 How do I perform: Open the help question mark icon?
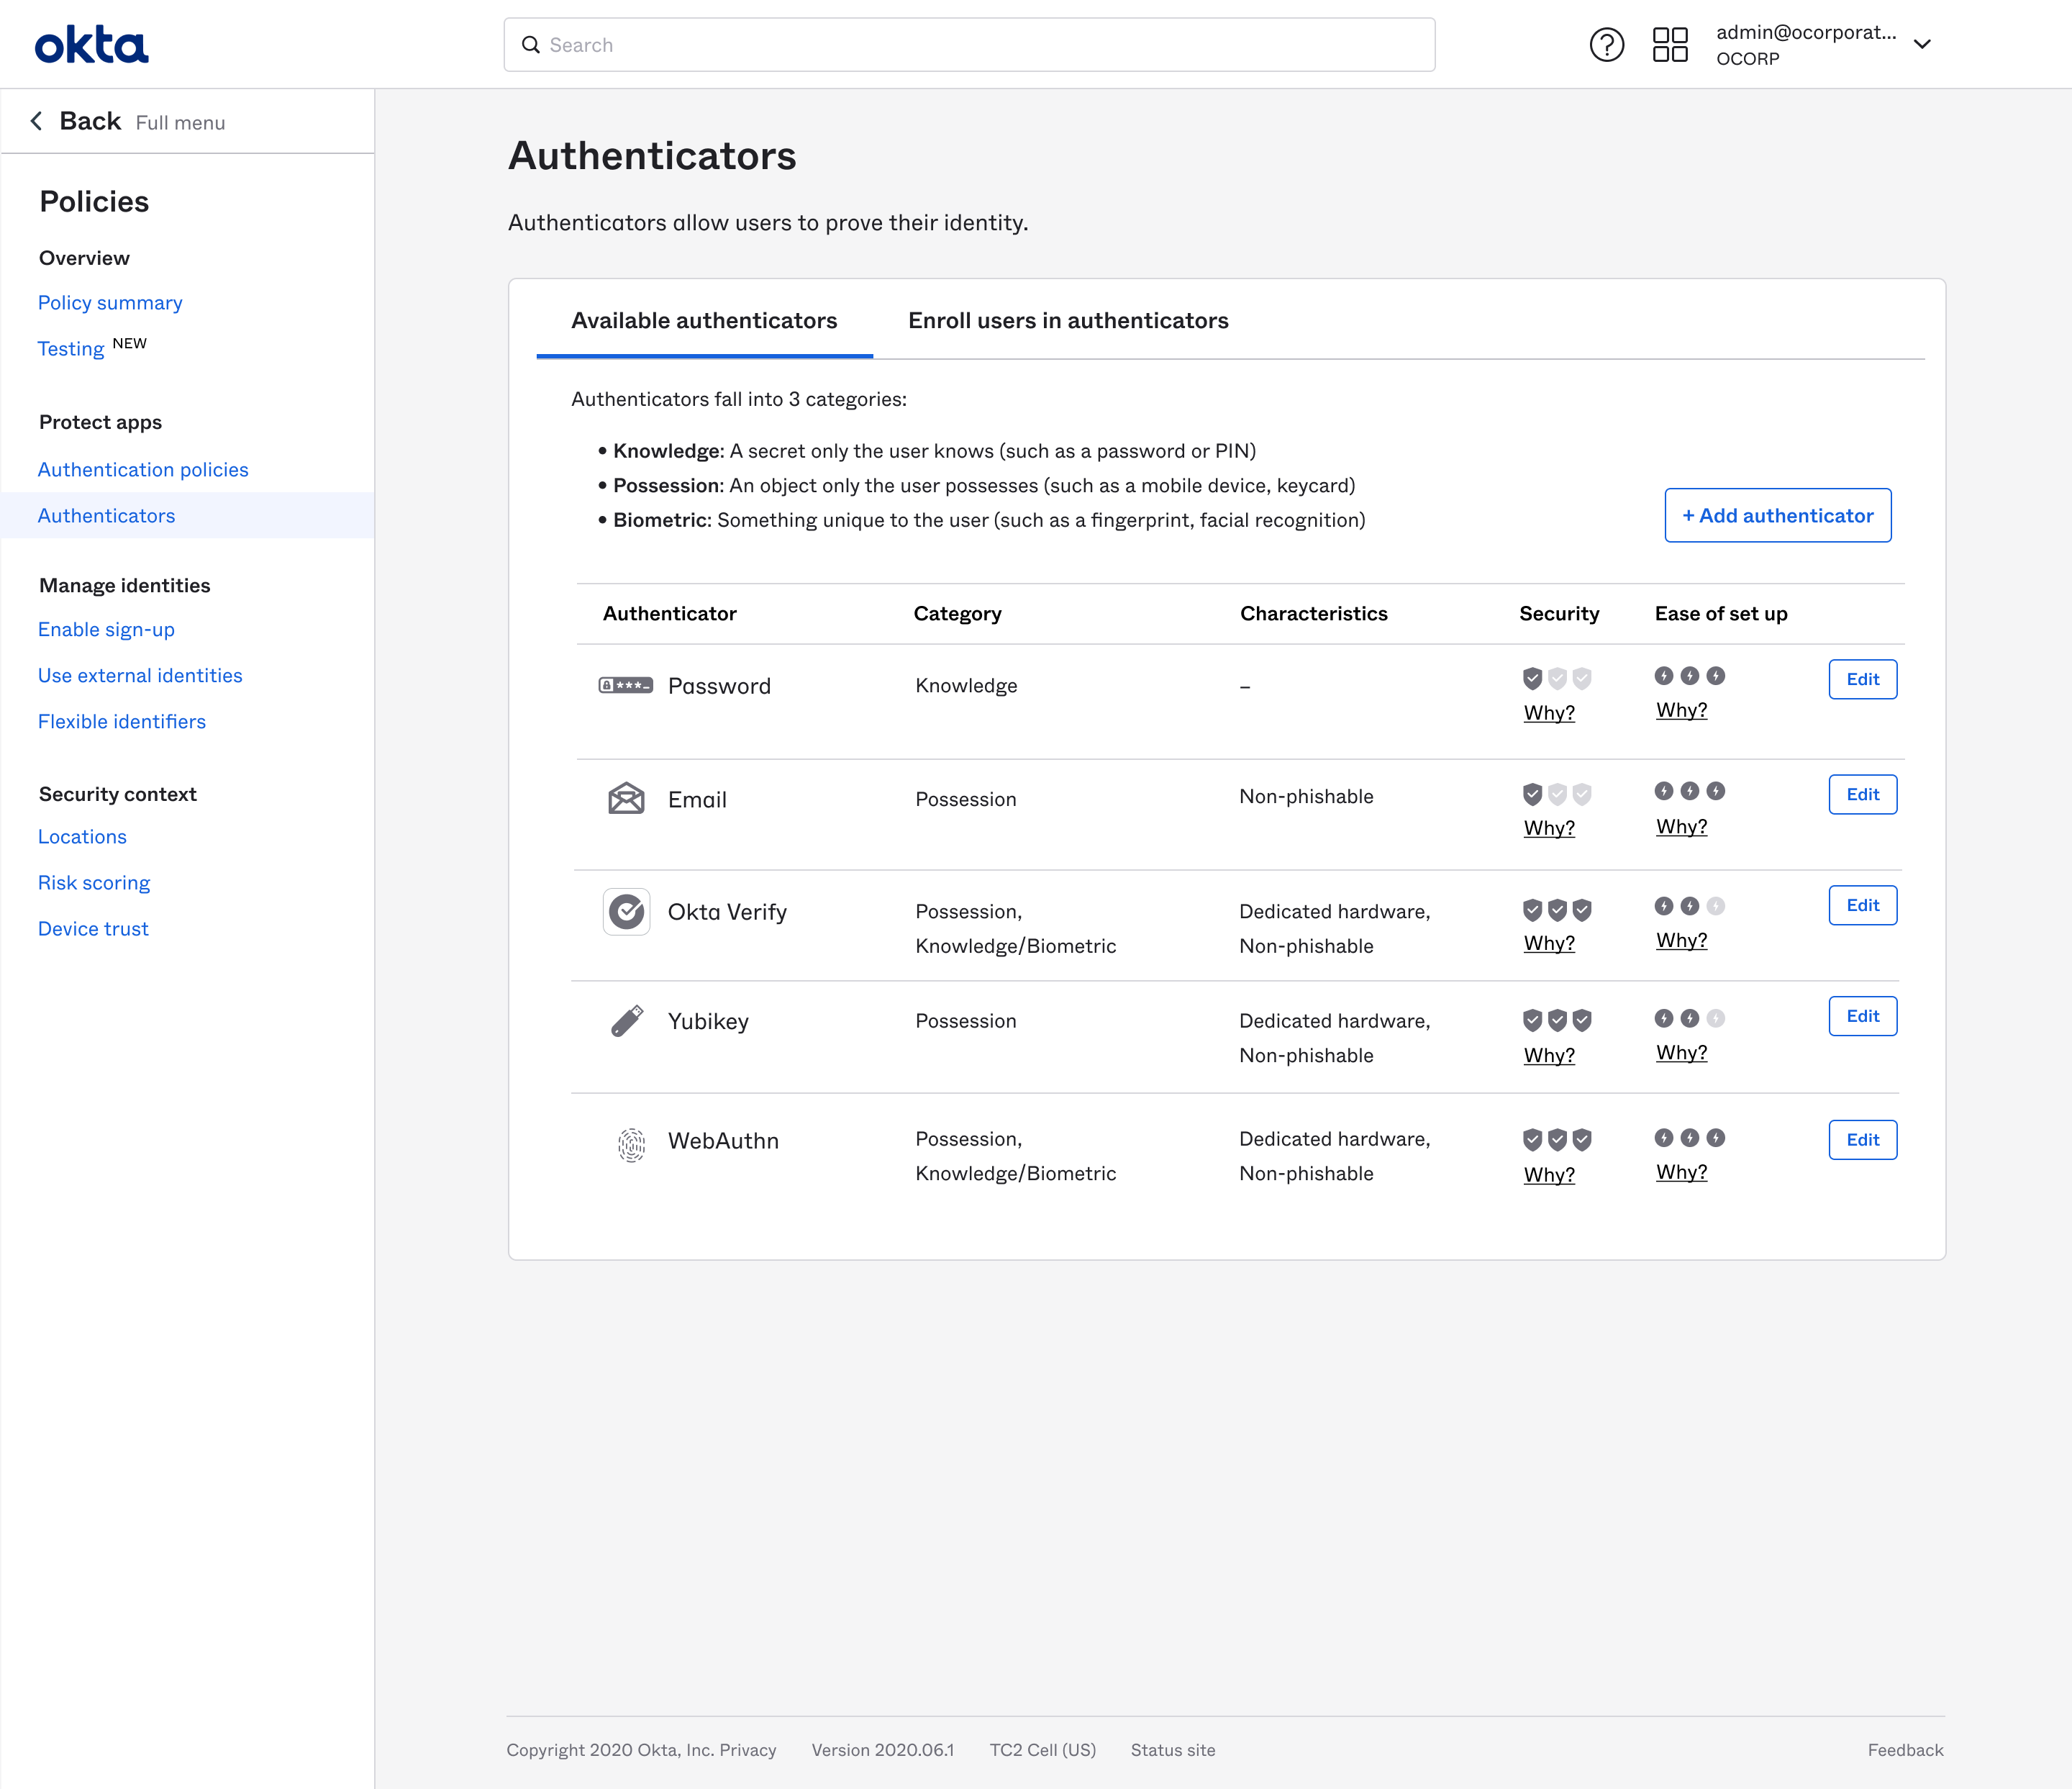pyautogui.click(x=1606, y=44)
